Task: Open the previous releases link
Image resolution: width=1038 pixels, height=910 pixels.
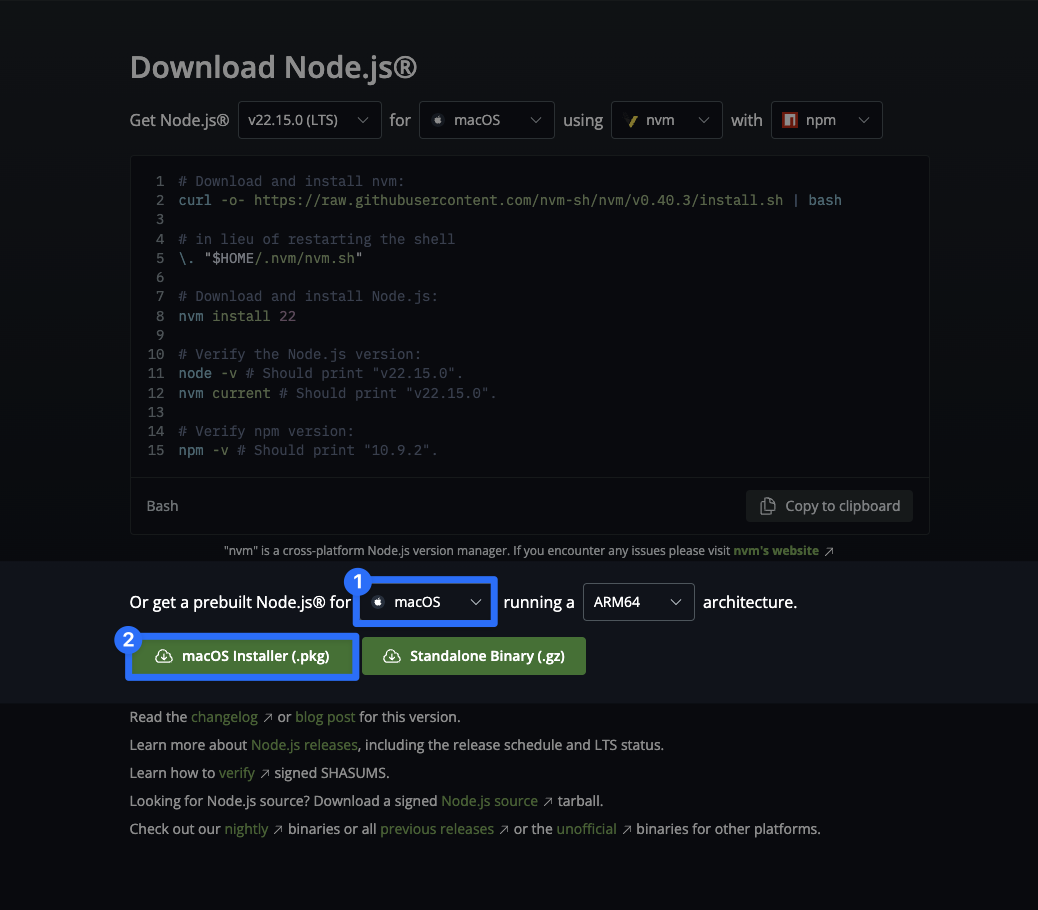Action: (x=437, y=829)
